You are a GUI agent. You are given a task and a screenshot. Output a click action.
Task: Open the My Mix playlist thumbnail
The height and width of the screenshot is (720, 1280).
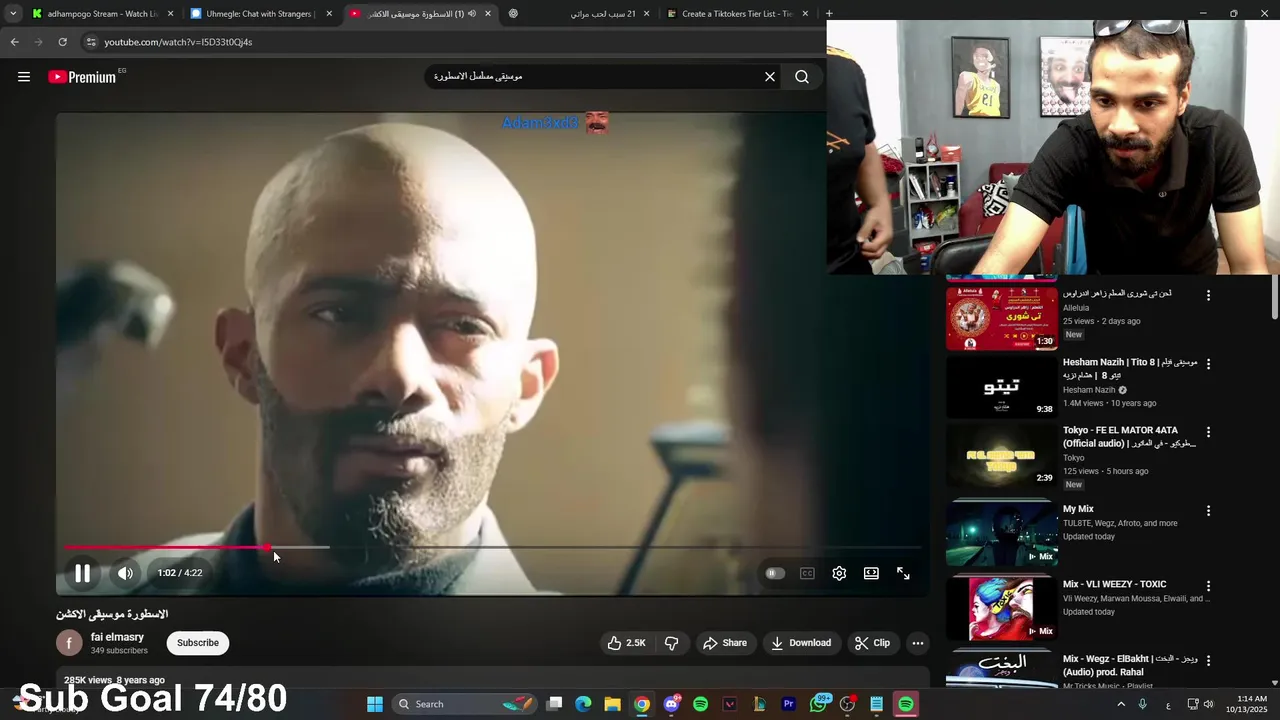point(1001,533)
